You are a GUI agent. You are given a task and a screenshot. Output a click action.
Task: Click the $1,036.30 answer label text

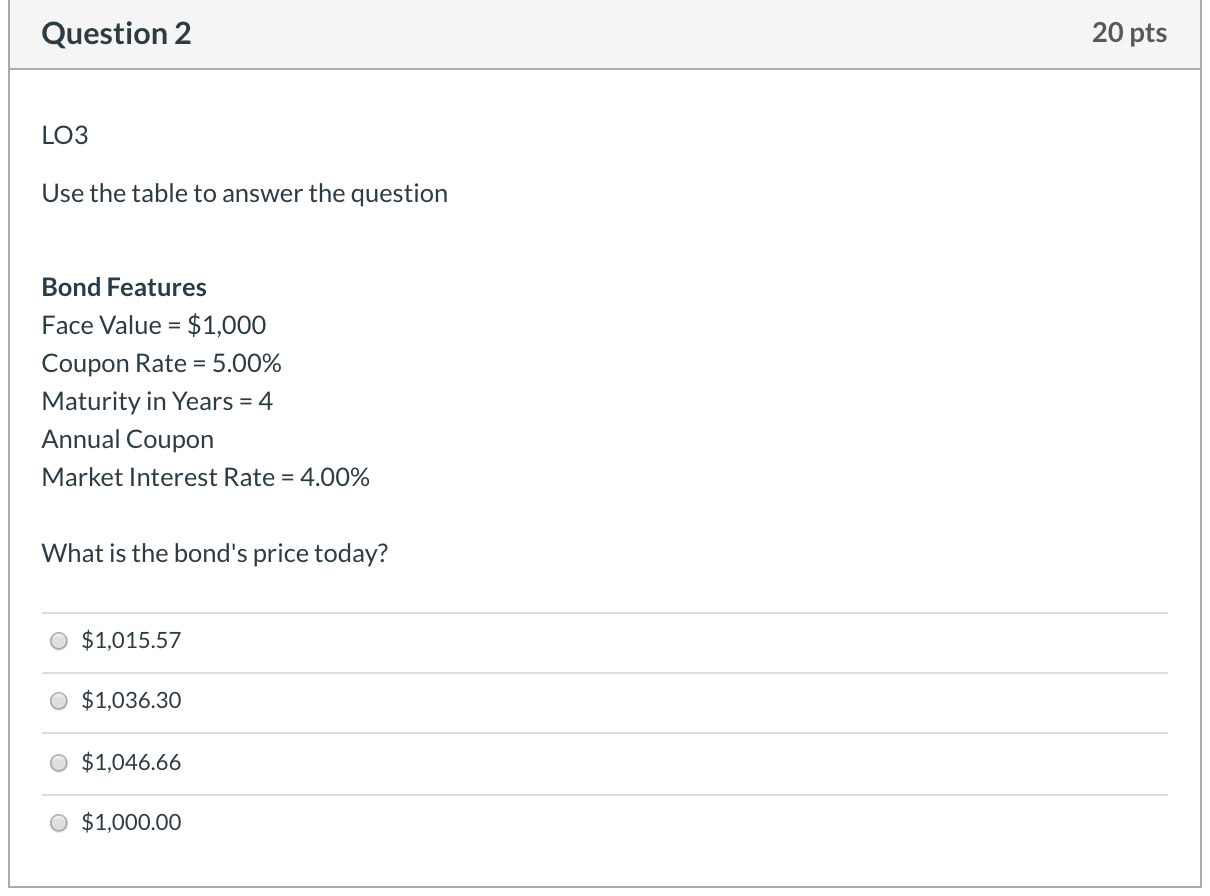click(131, 701)
